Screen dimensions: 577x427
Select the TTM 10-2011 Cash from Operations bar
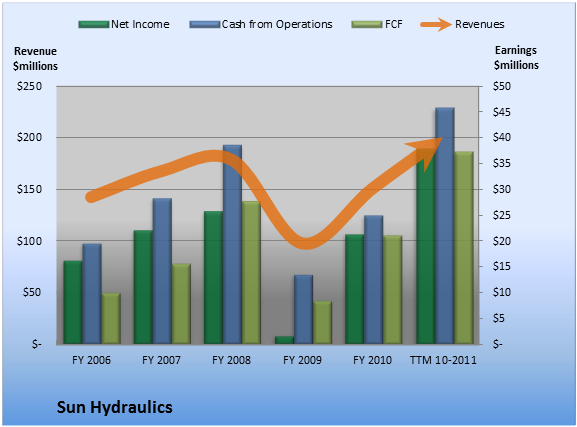click(445, 226)
